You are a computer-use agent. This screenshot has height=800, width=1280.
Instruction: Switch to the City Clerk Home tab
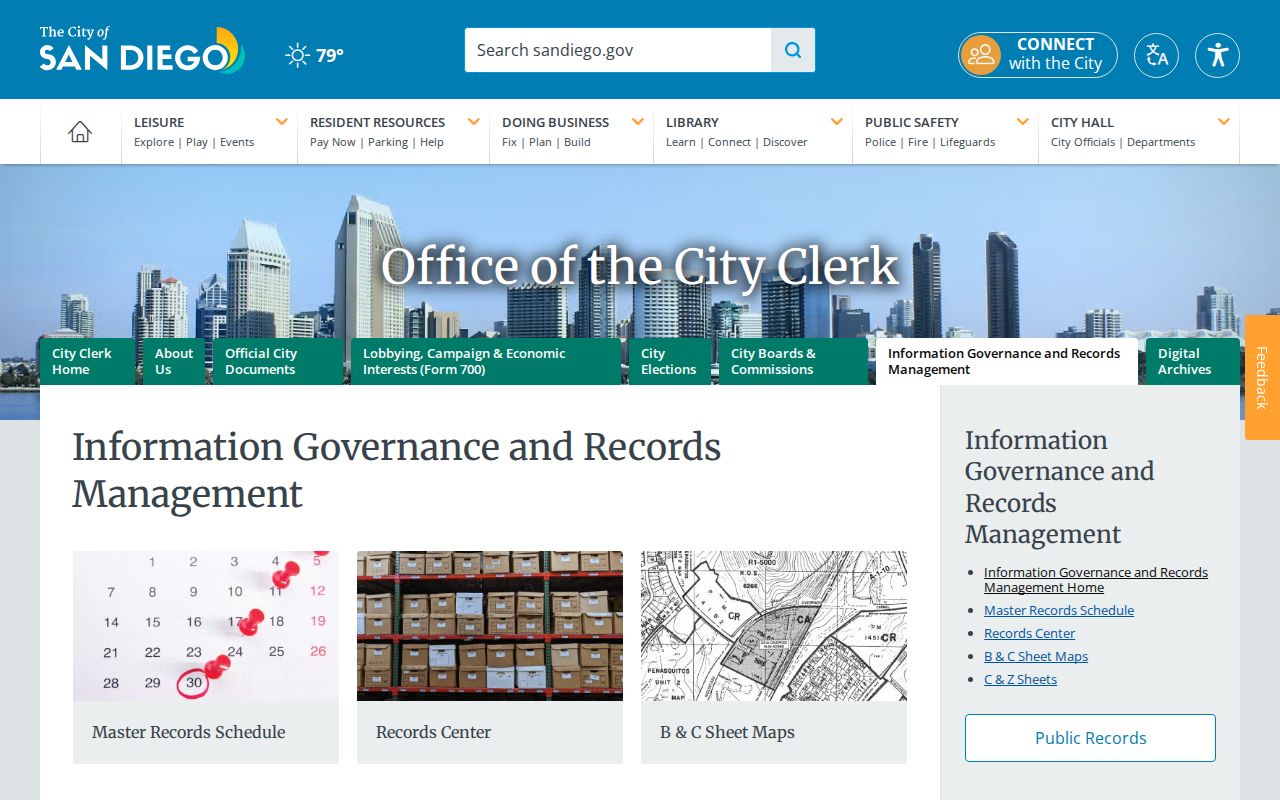[87, 361]
